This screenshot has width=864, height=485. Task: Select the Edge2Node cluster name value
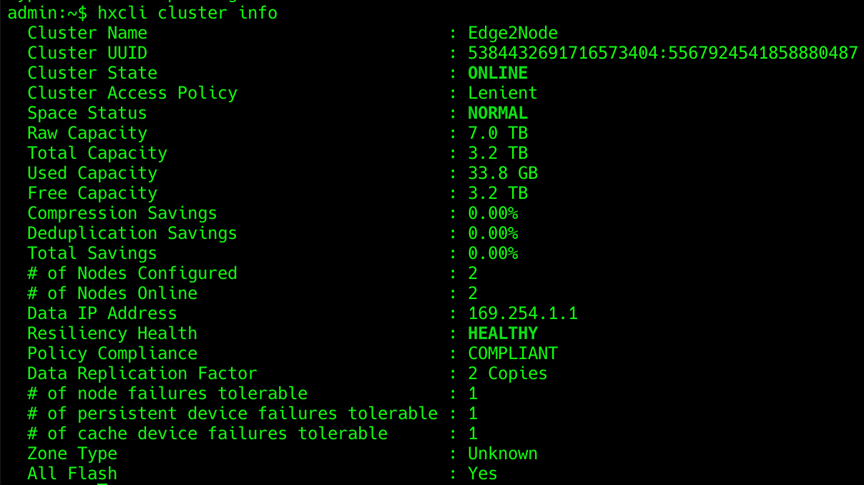(512, 33)
